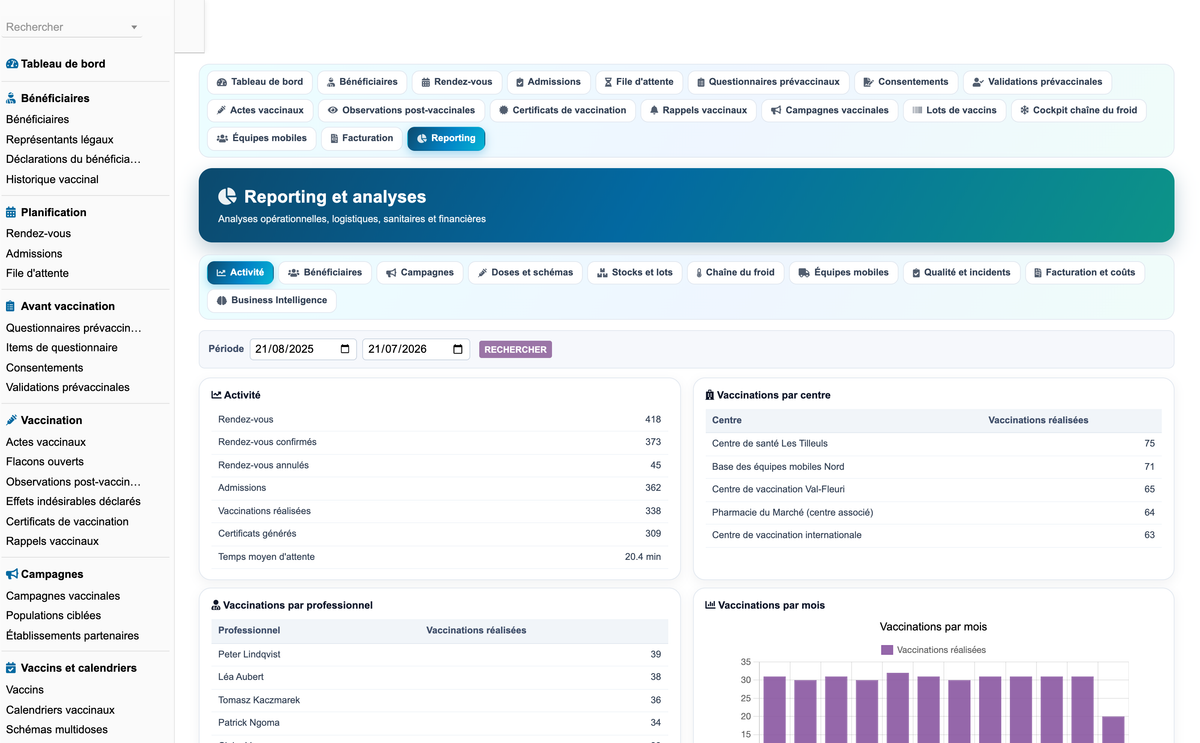Go to Rendez-vous in top navigation
Image resolution: width=1200 pixels, height=743 pixels.
(x=456, y=82)
